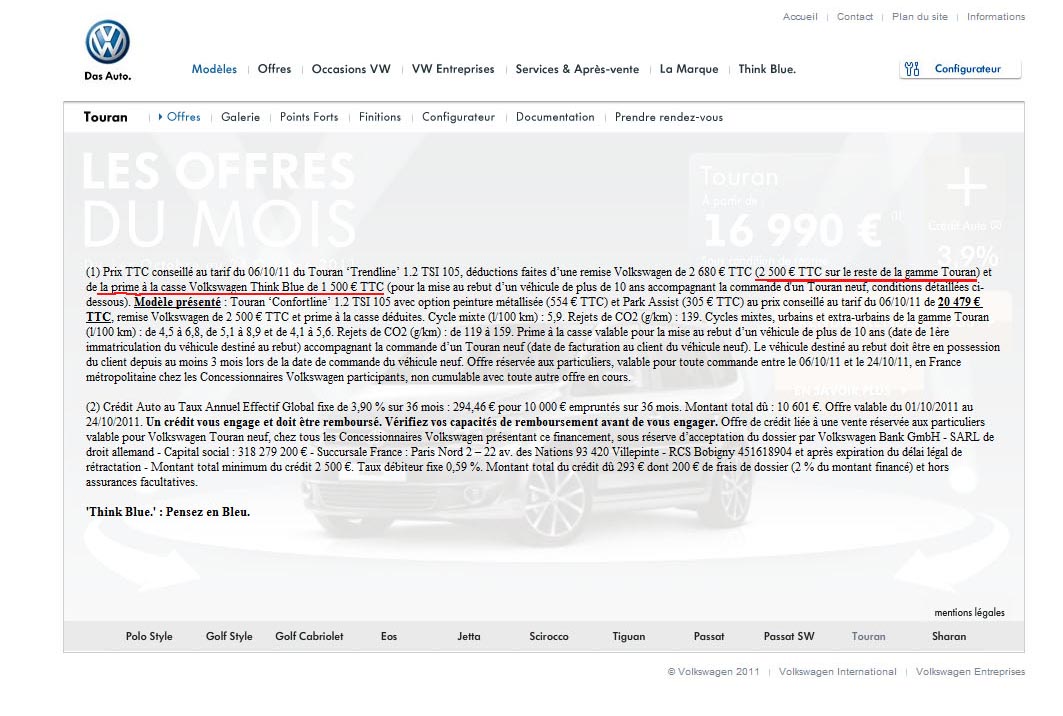Viewport: 1063px width, 716px height.
Task: Select Touran in bottom model bar
Action: 868,636
